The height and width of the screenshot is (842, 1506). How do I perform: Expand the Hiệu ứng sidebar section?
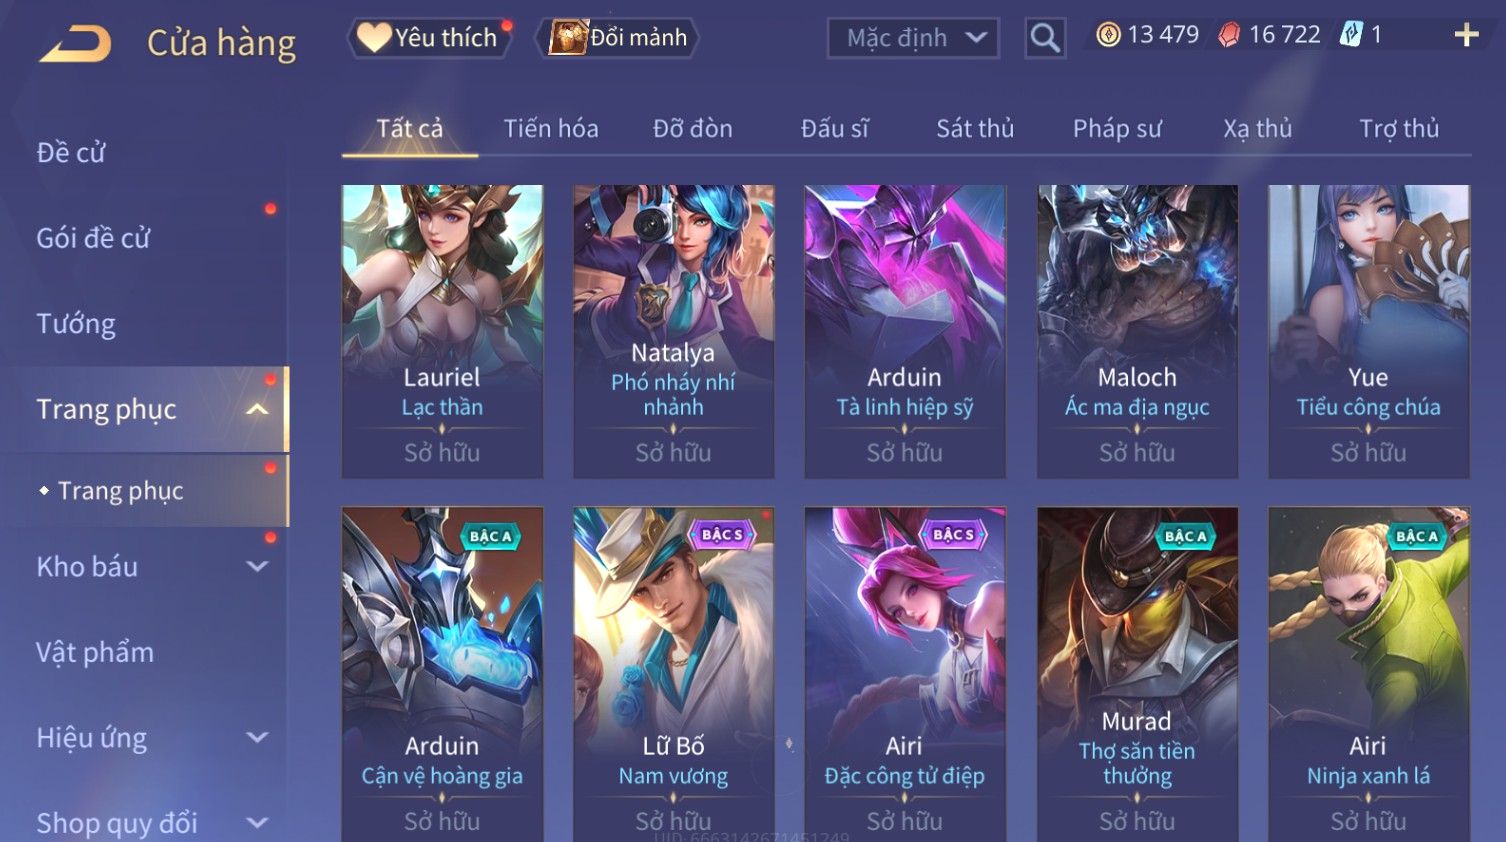pos(257,737)
